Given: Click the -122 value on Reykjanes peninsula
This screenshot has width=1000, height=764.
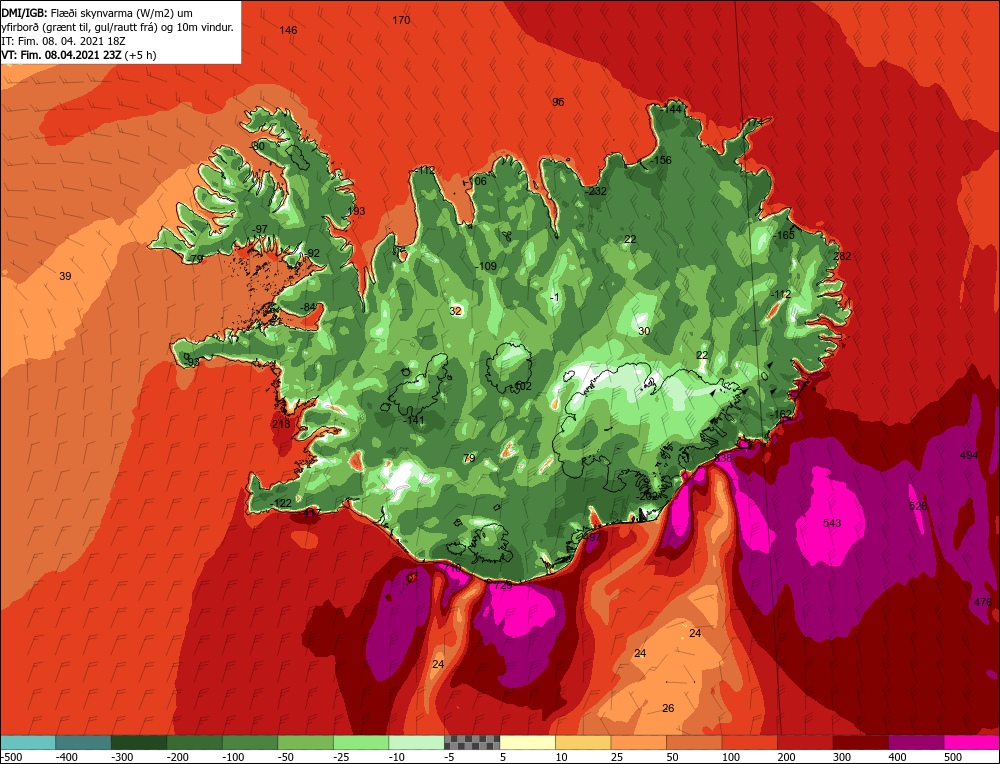Looking at the screenshot, I should point(281,504).
